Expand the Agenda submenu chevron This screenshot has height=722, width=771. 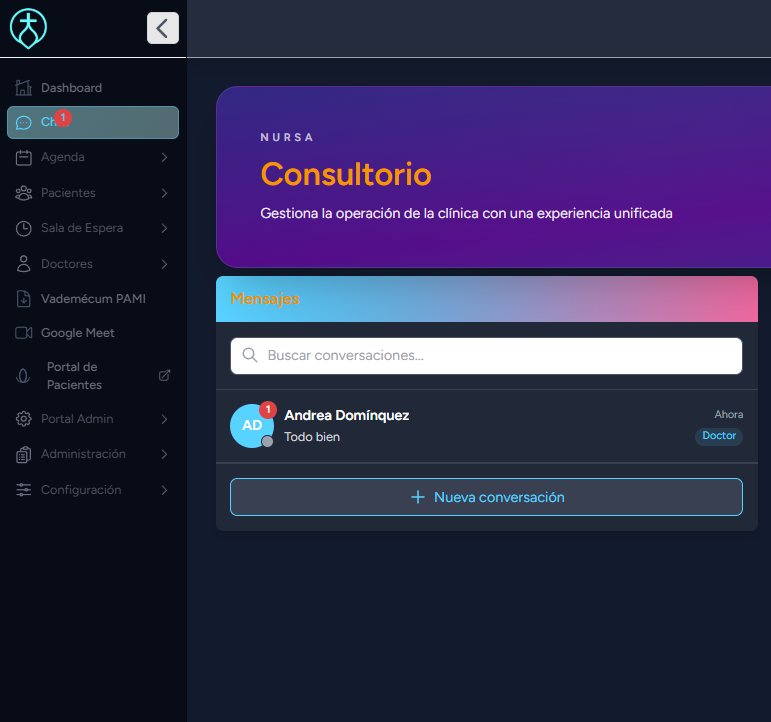click(164, 157)
